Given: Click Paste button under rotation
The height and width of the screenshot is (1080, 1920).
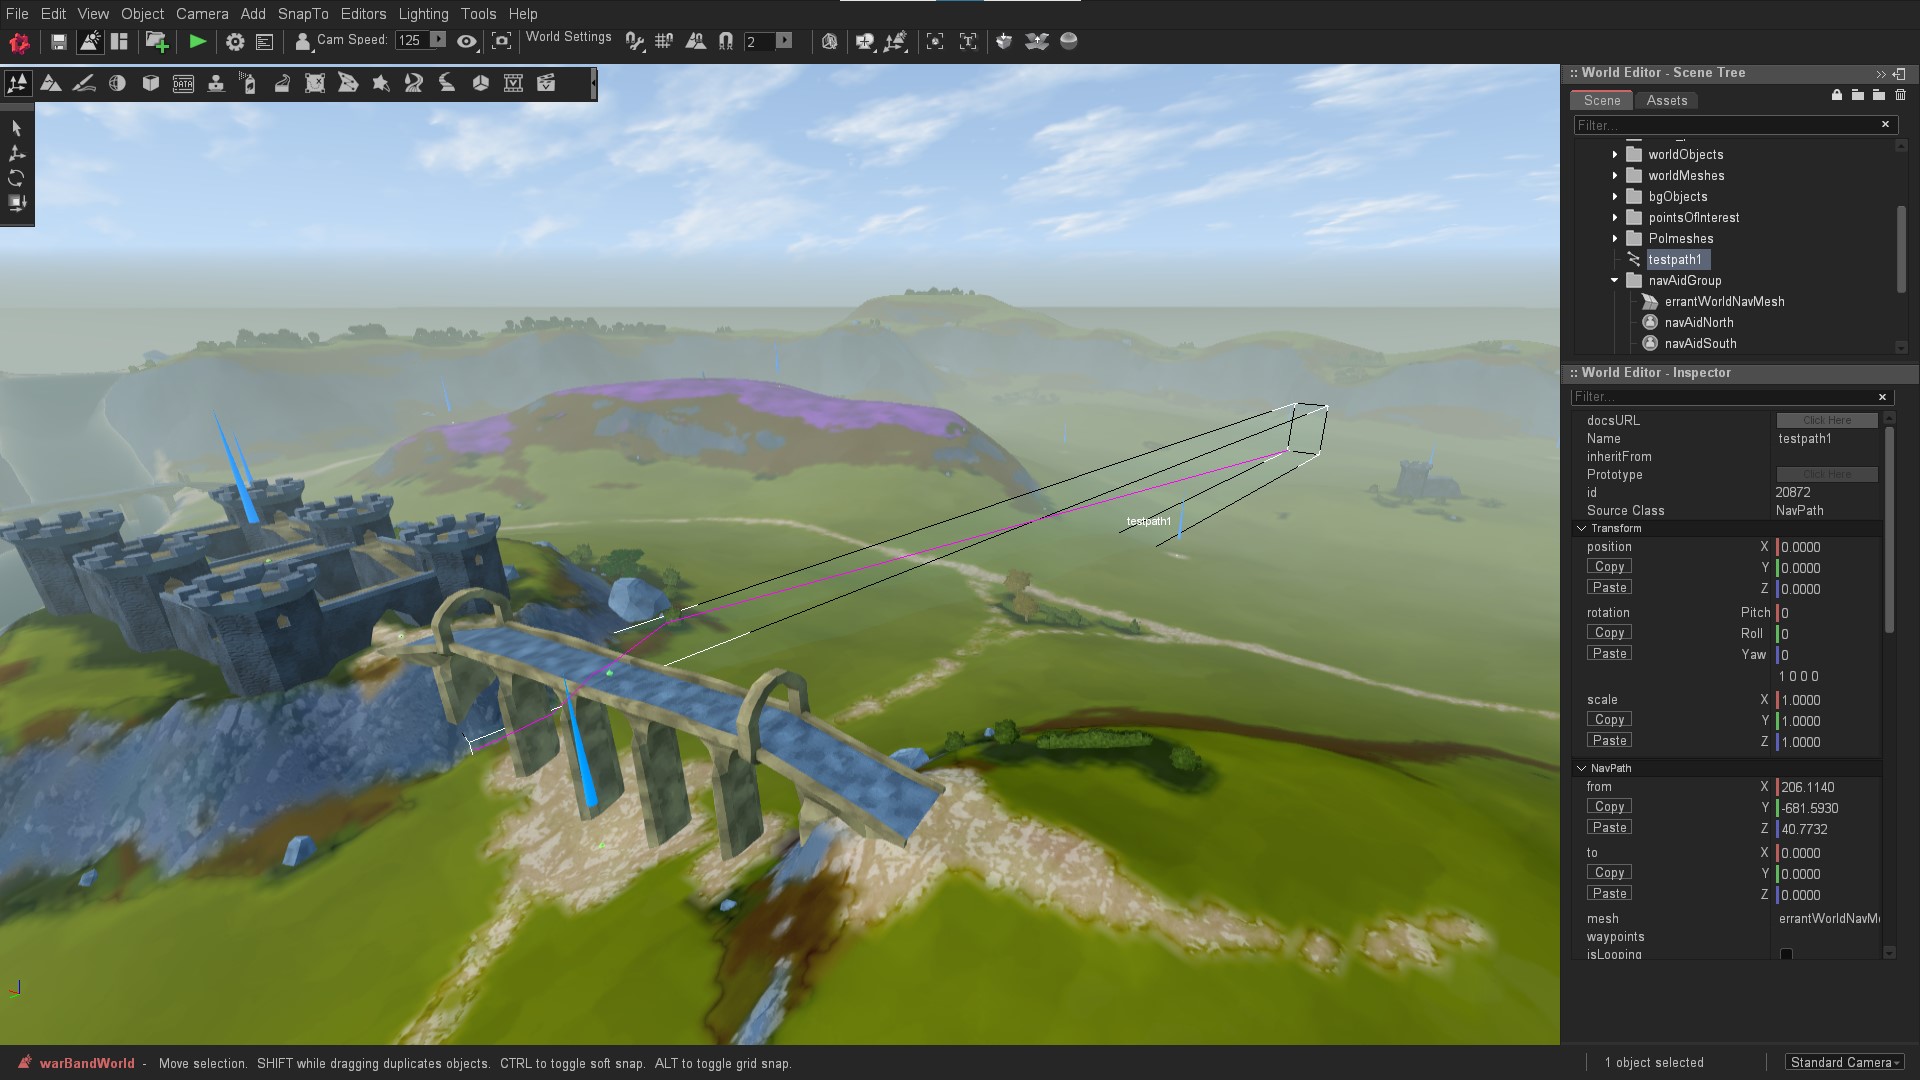Looking at the screenshot, I should (1609, 653).
